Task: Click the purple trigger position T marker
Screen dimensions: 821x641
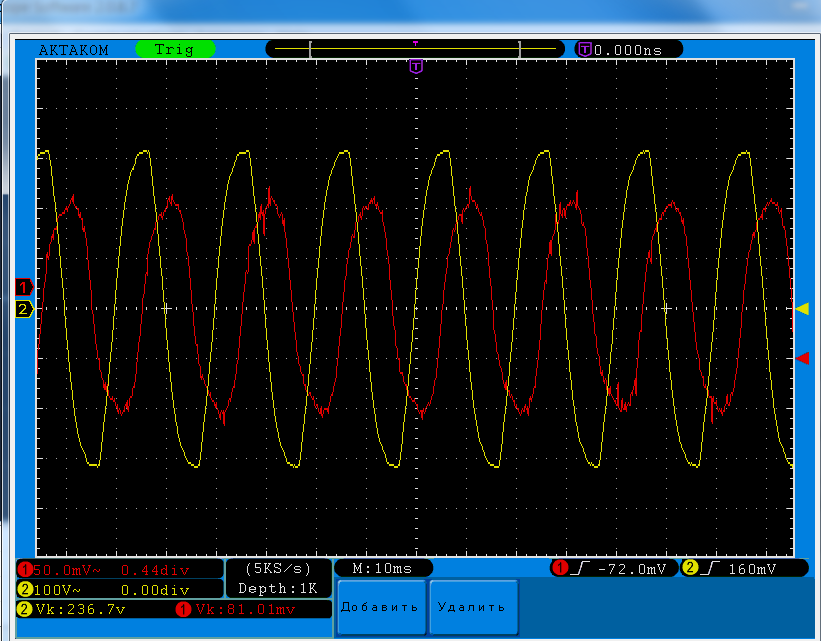Action: click(416, 67)
